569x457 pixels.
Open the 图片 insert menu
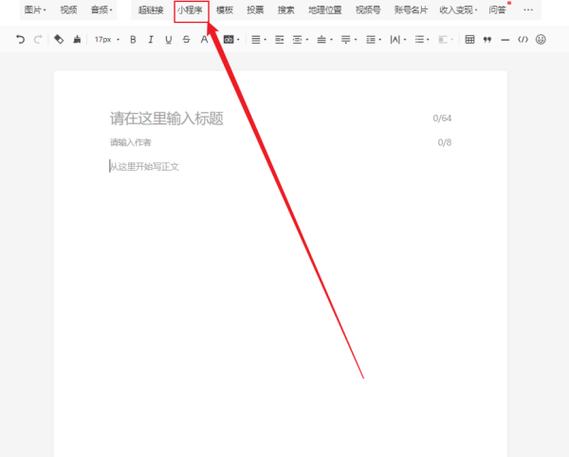[x=35, y=10]
